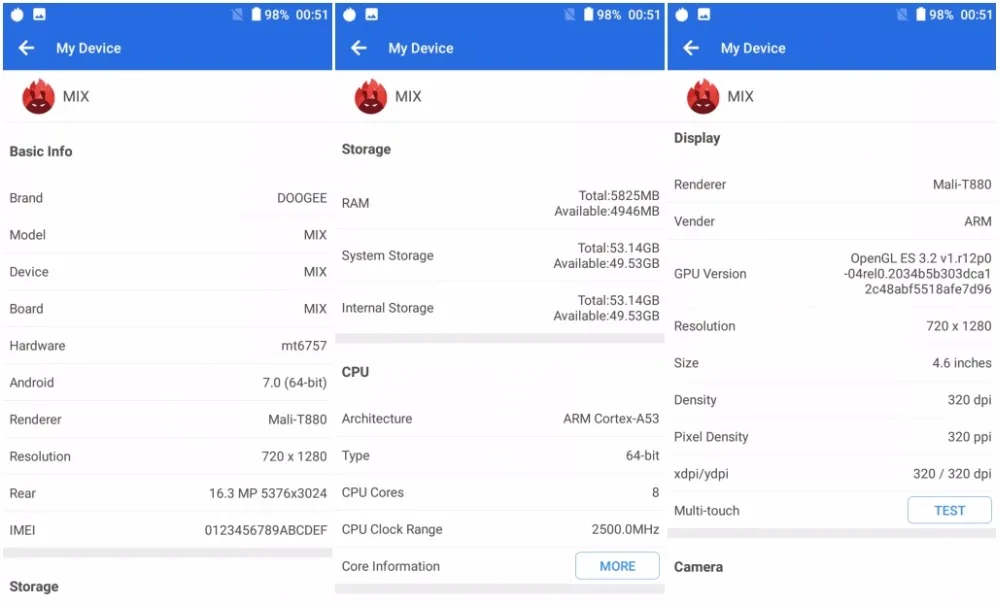Viewport: 1000px width, 604px height.
Task: Tap no-SIM status icon on Basic Info screen
Action: (x=237, y=15)
